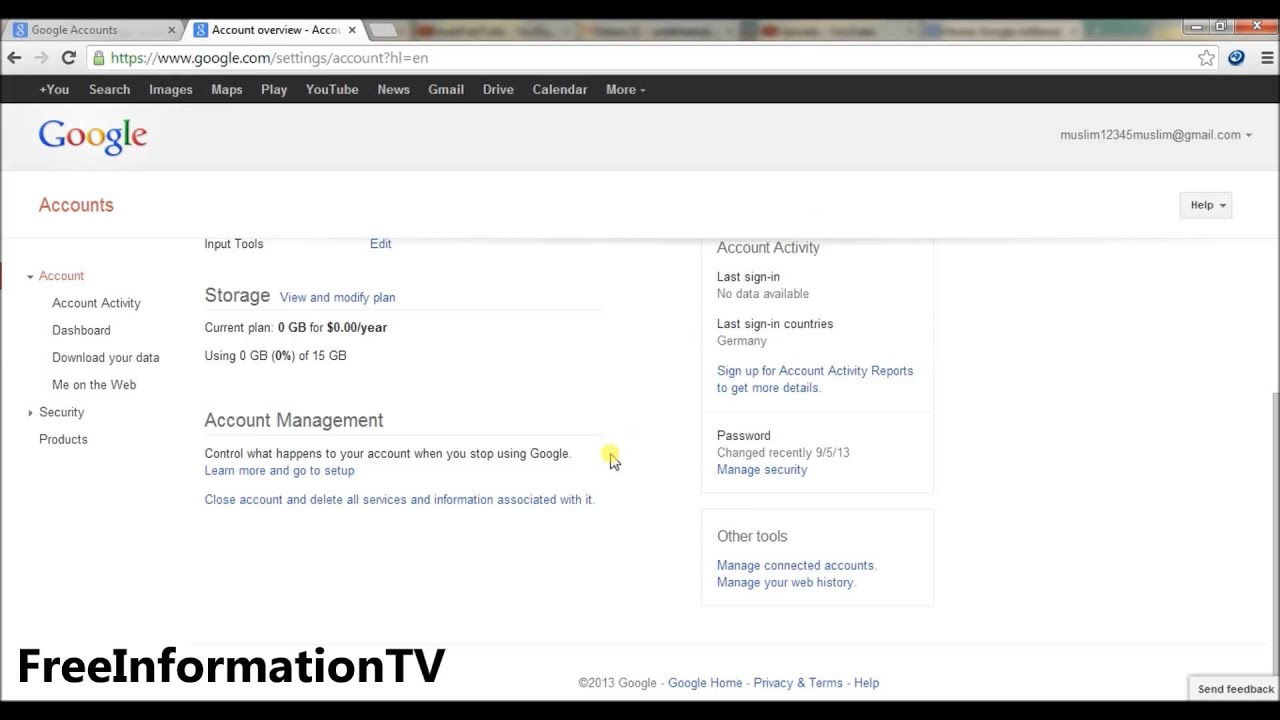1280x720 pixels.
Task: Open Download your data in the sidebar
Action: (105, 357)
